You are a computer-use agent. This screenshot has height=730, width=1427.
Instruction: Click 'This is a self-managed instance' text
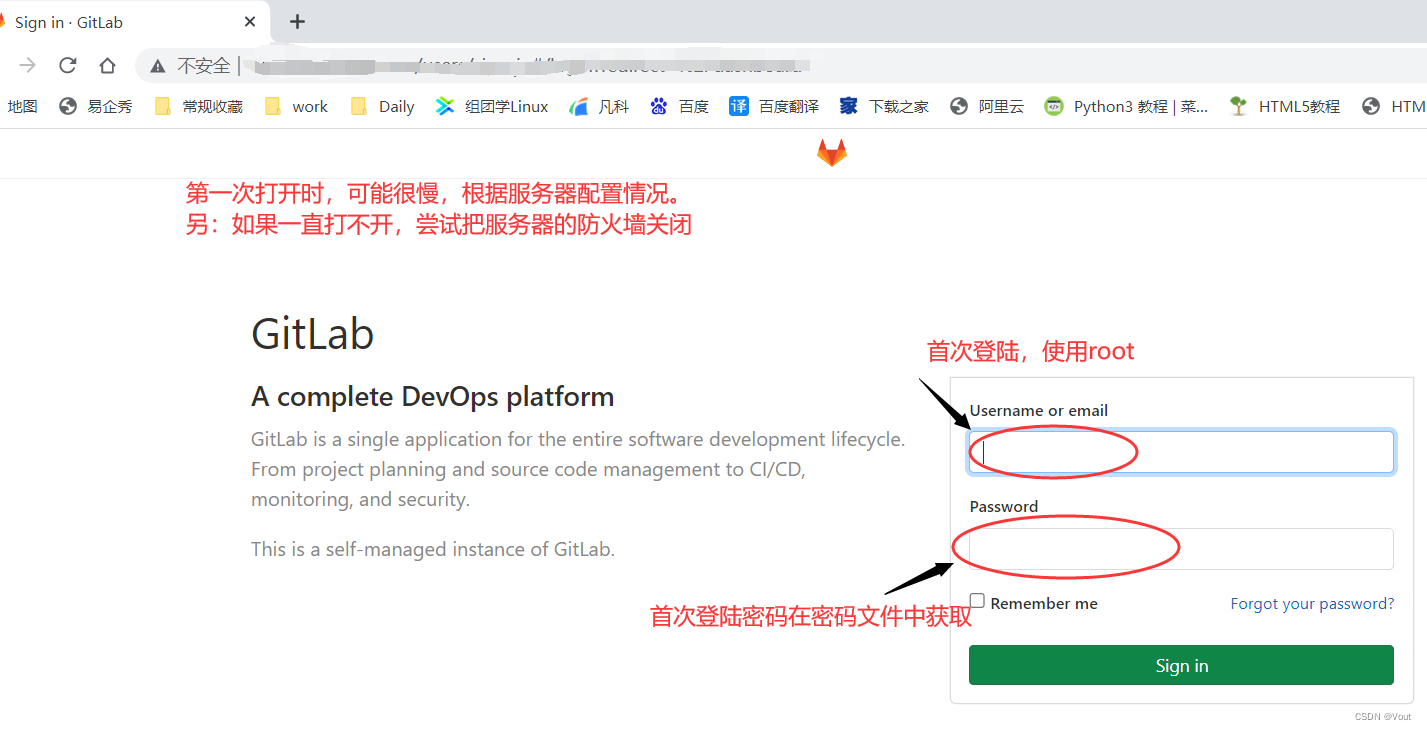(x=433, y=549)
